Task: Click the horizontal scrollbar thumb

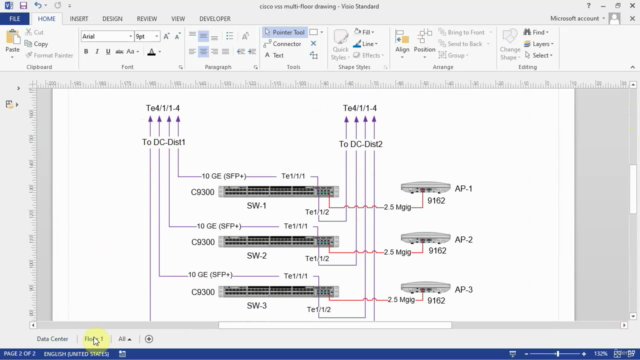Action: point(335,325)
